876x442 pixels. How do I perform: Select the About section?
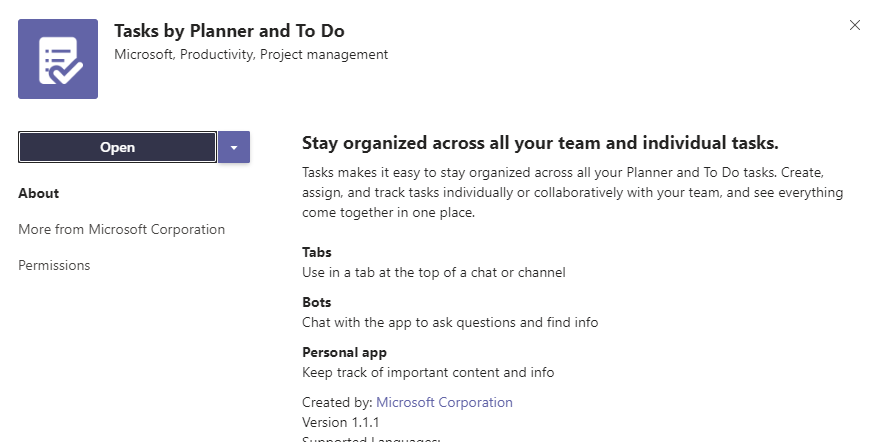coord(39,193)
